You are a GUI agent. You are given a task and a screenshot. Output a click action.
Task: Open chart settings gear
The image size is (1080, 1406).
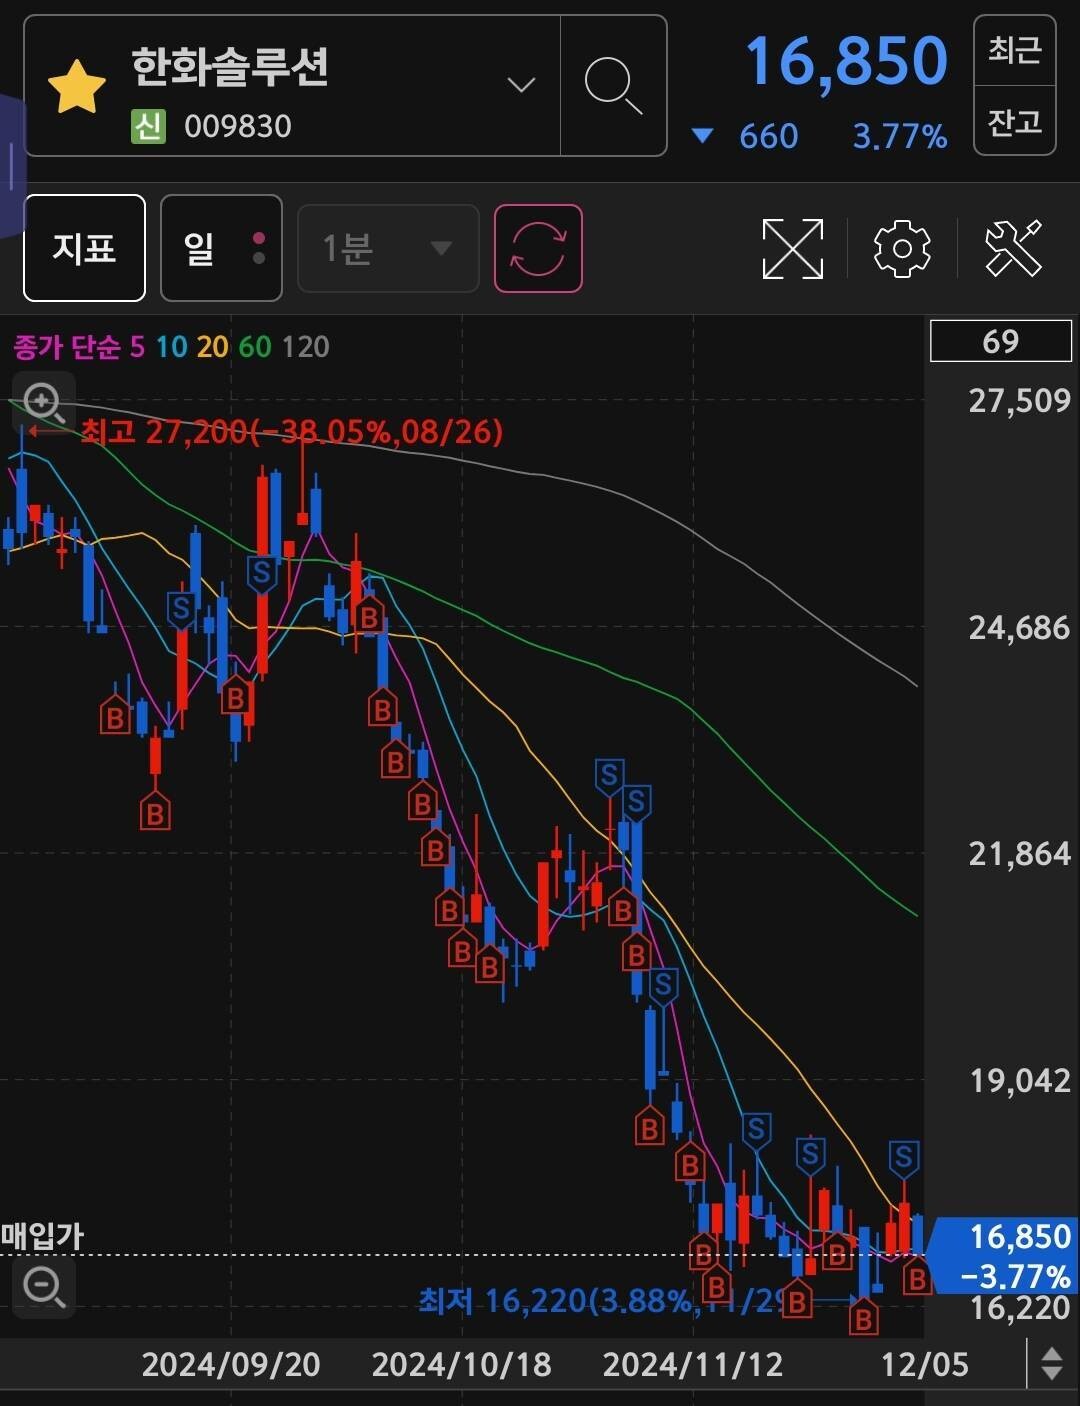[901, 248]
